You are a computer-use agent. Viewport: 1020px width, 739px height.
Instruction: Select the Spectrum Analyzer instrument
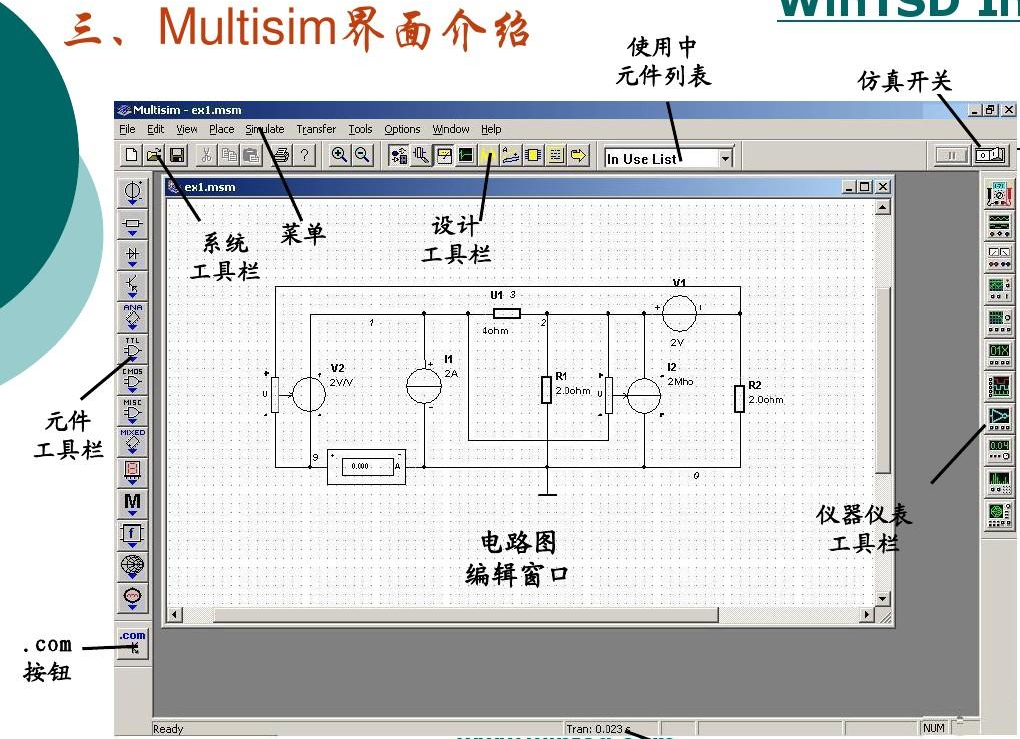coord(999,482)
